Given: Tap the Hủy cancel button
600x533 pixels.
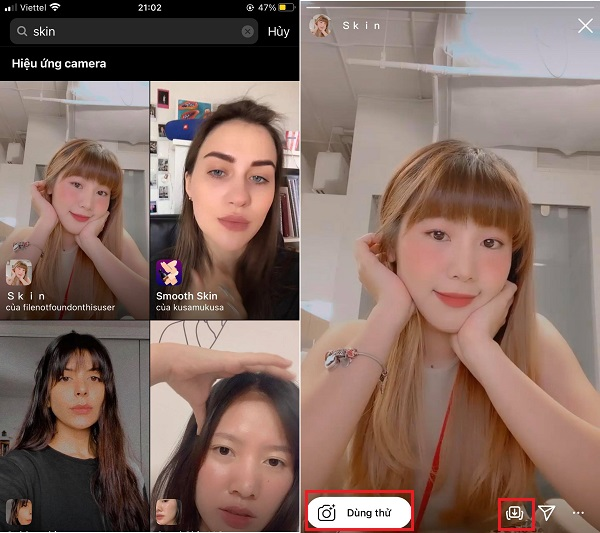Looking at the screenshot, I should point(279,31).
